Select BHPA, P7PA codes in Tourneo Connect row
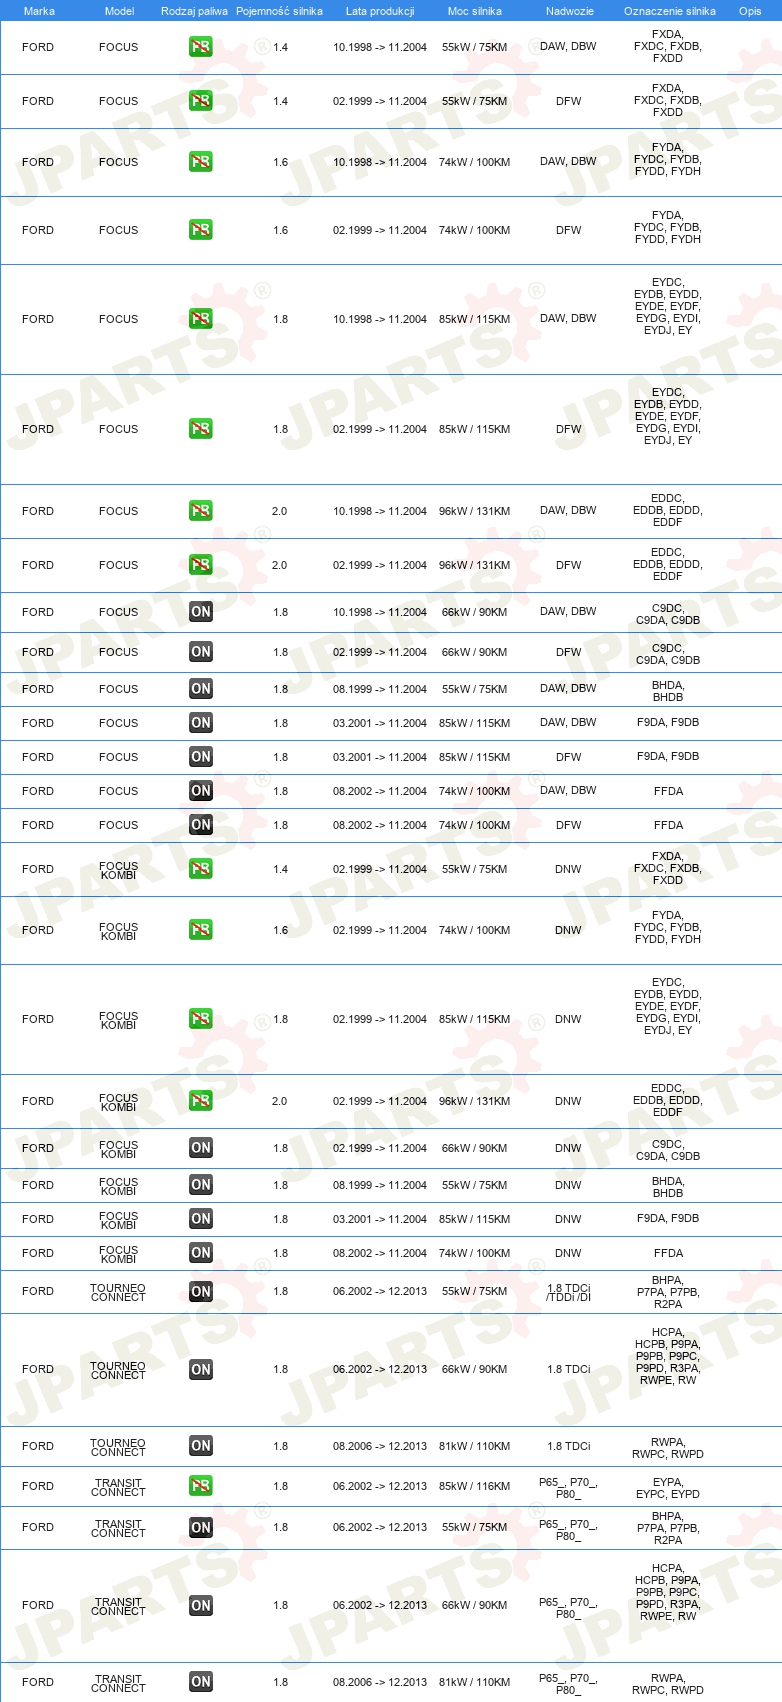782x1702 pixels. click(668, 1292)
